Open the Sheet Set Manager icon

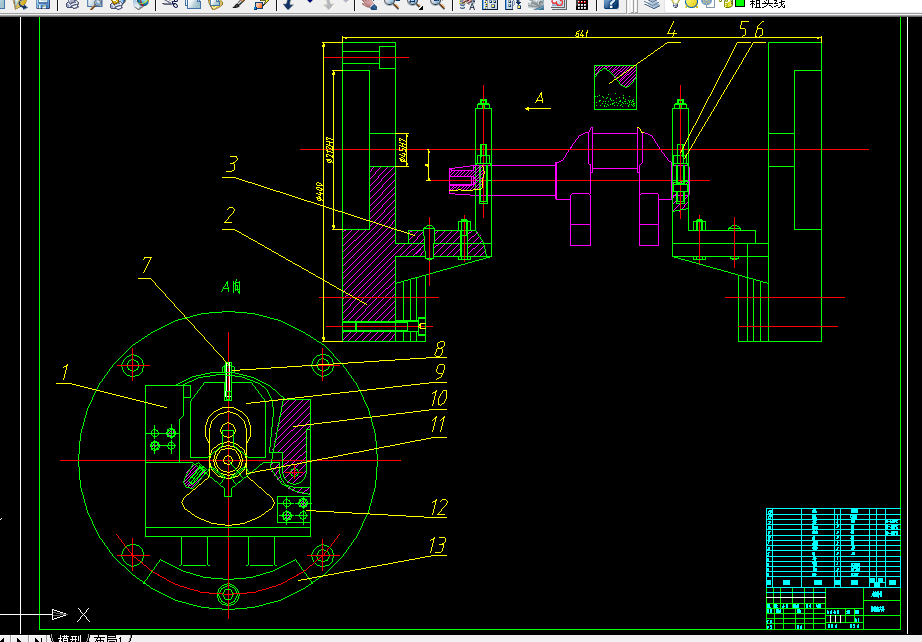click(536, 4)
